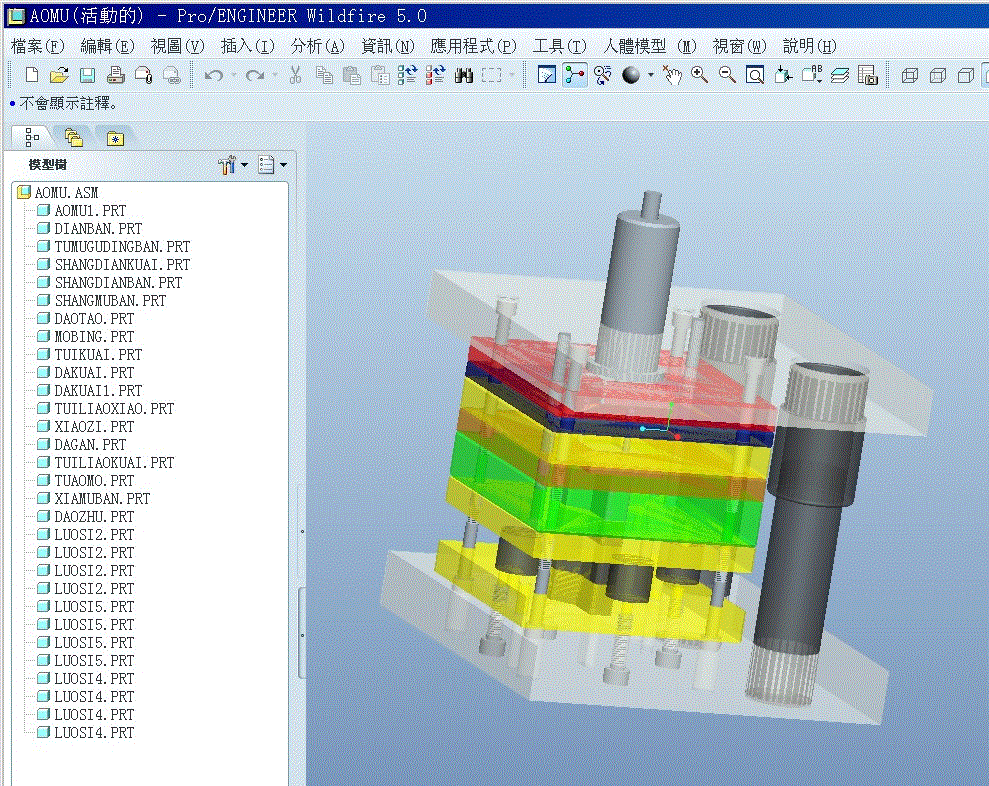This screenshot has height=786, width=989.
Task: Select TUILIAOXIAO.PRT part
Action: [105, 409]
